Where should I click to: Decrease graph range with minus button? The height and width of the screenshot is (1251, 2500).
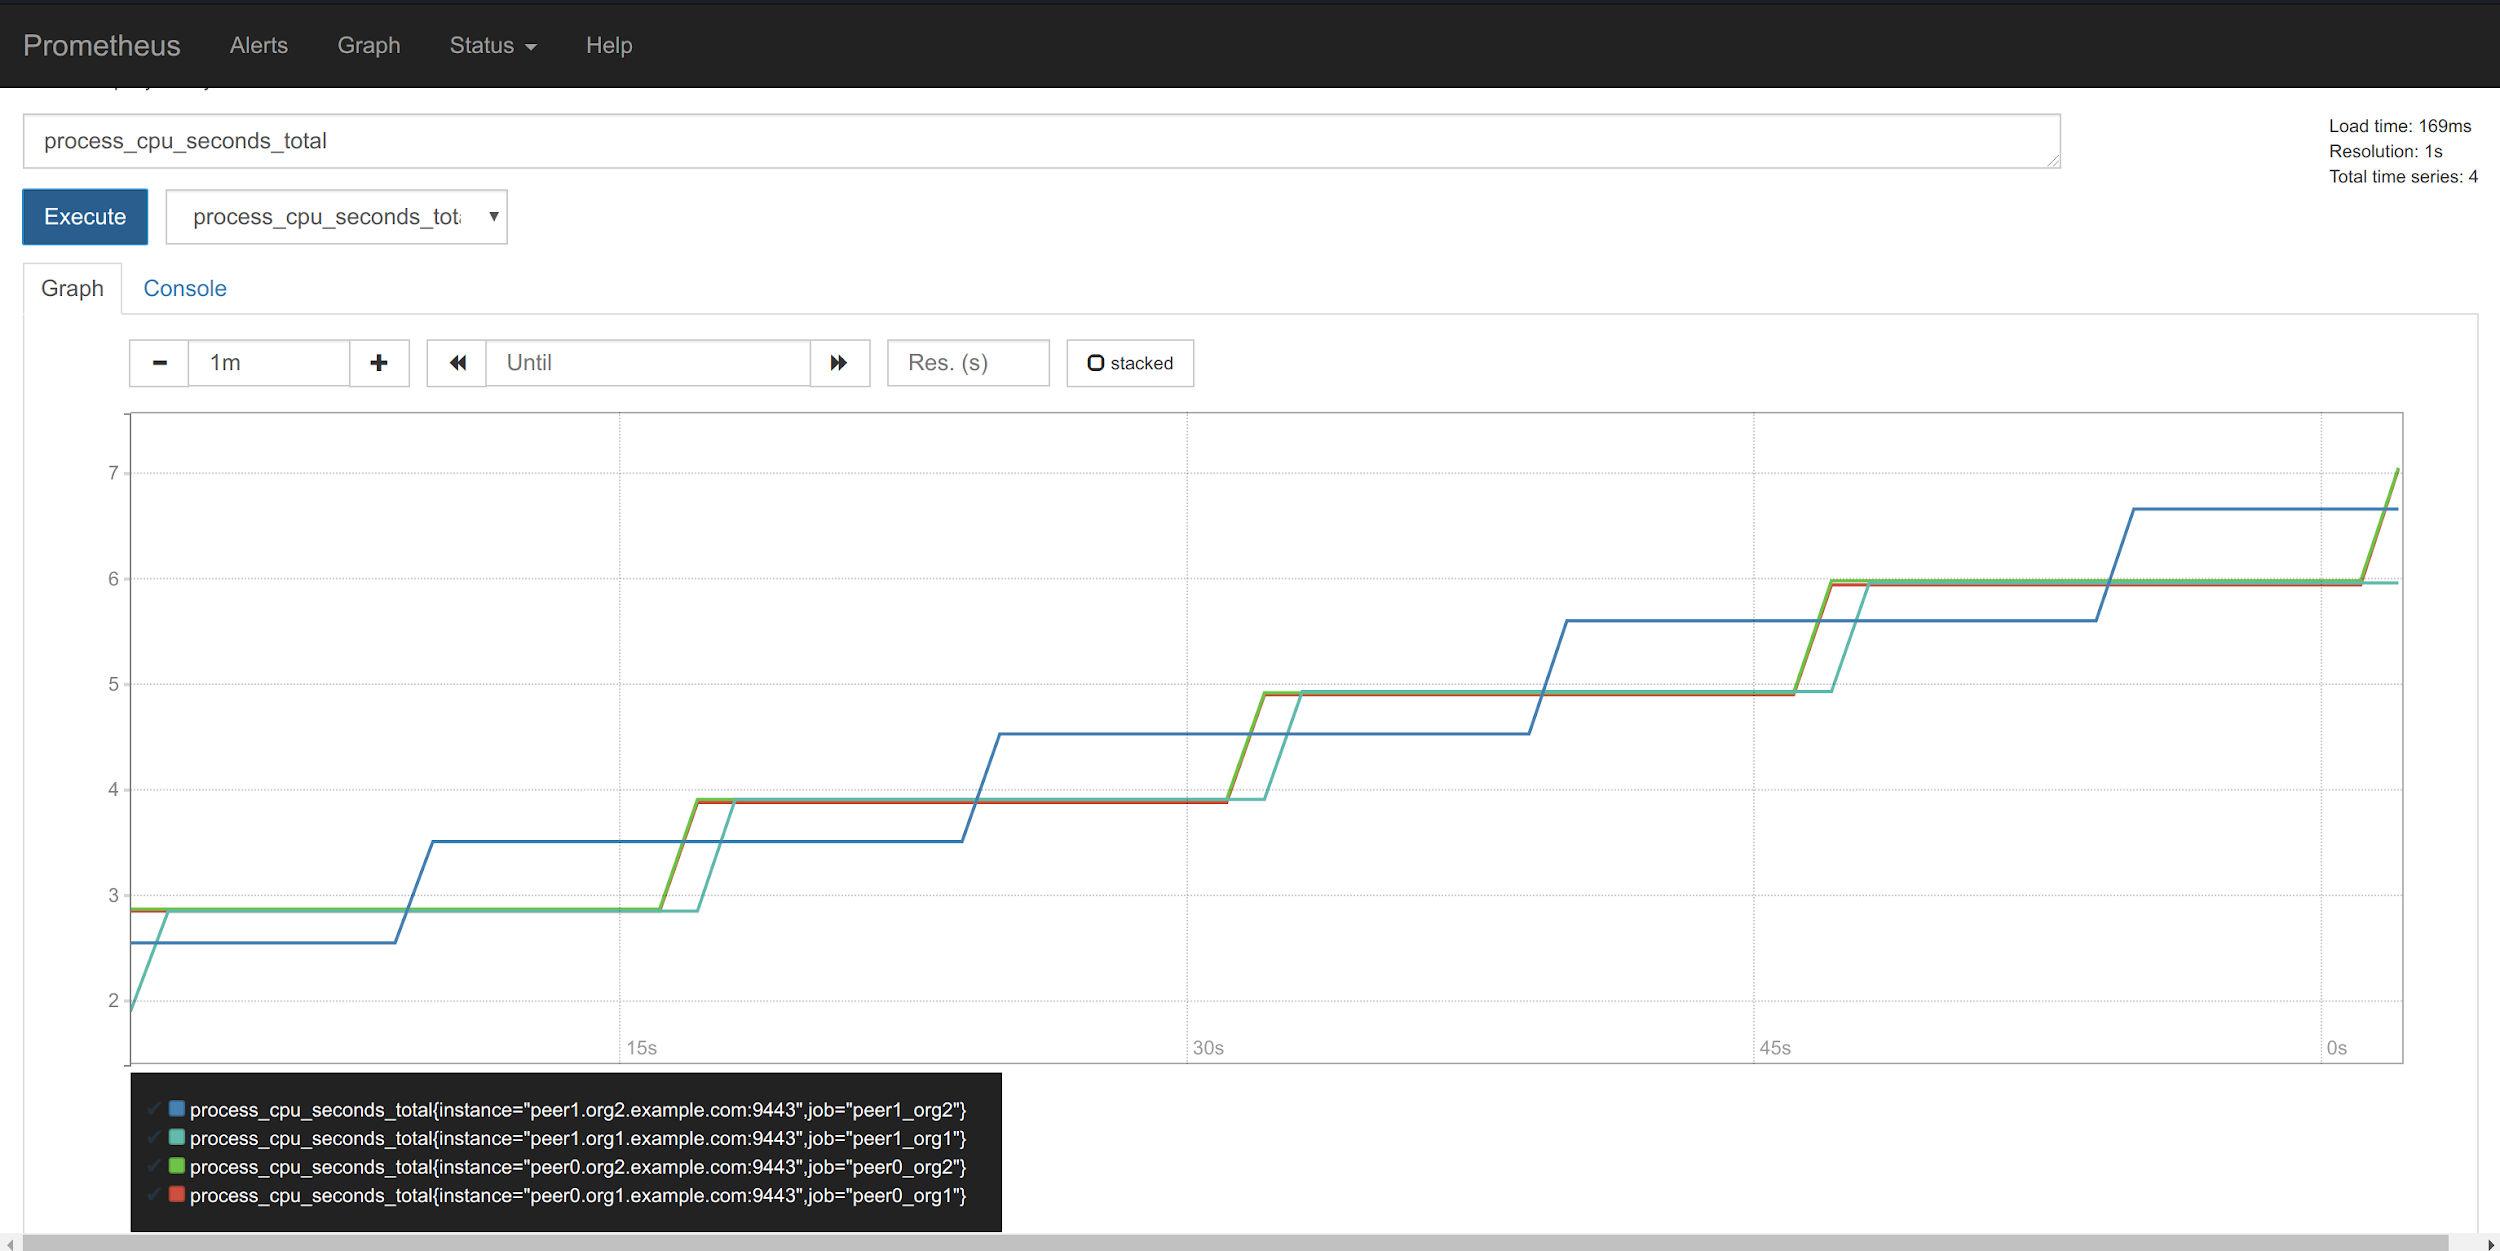pyautogui.click(x=159, y=363)
